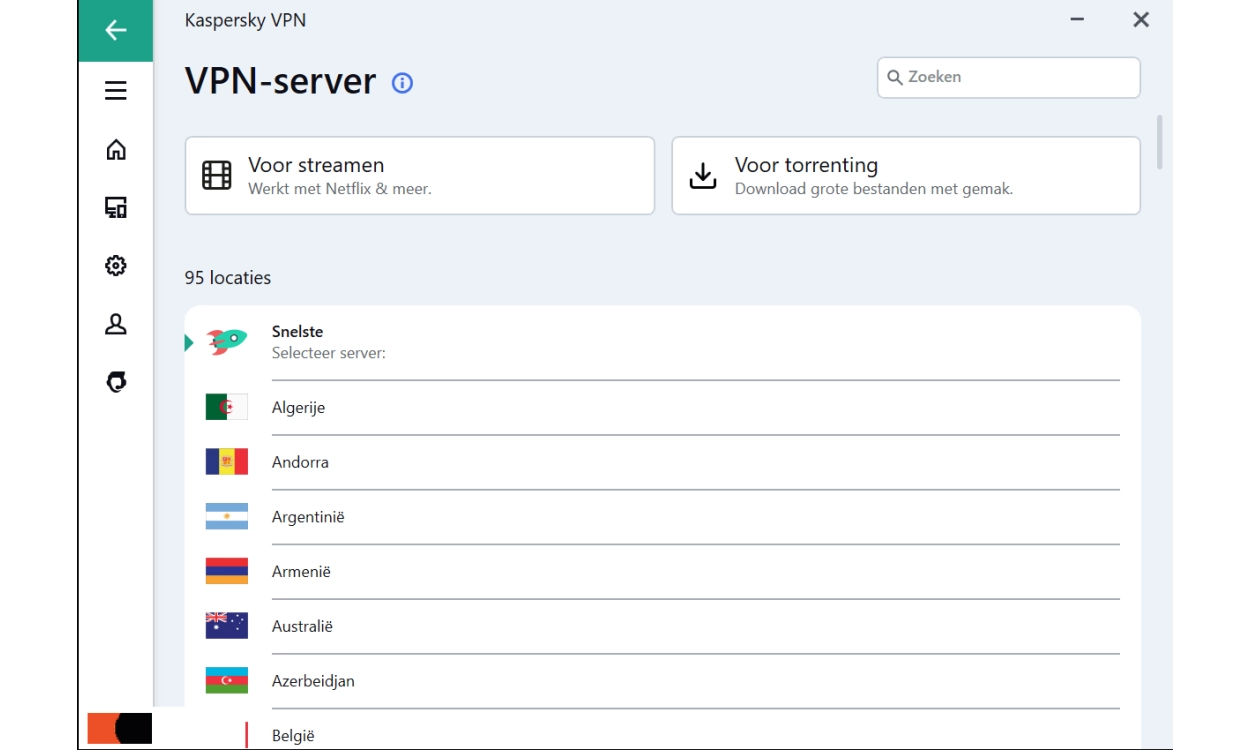Click the support headset sidebar icon
1250x750 pixels.
[x=116, y=382]
